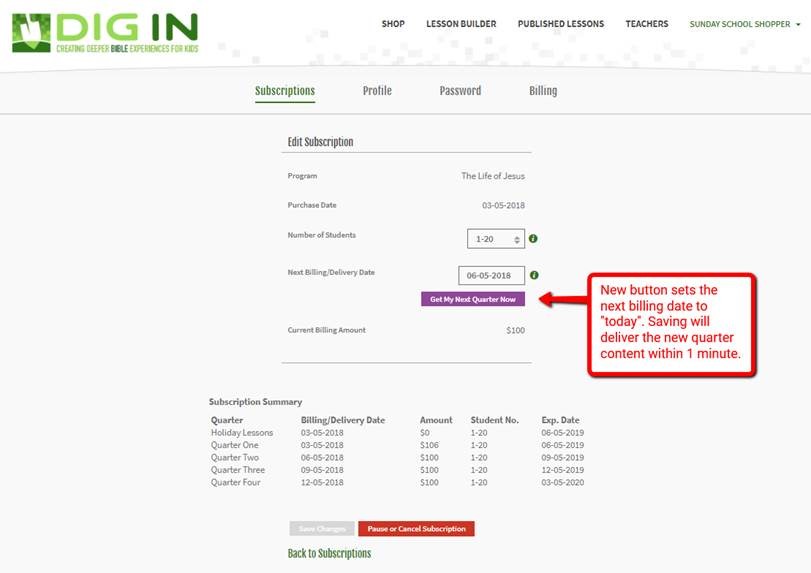Open the Shop menu item
Screen dimensions: 811x573
click(393, 24)
